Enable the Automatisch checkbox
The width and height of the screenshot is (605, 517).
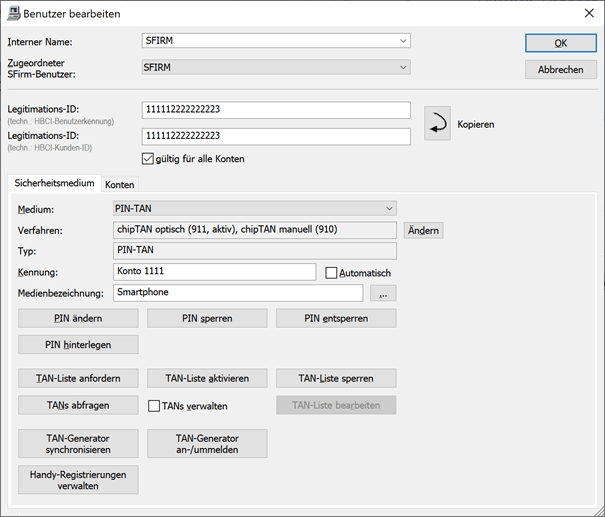pyautogui.click(x=331, y=273)
